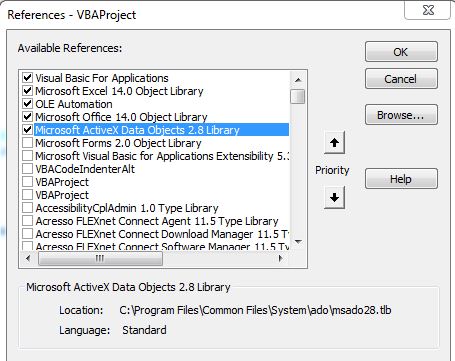Uncheck Visual Basic For Applications reference
This screenshot has width=455, height=361.
pos(27,78)
